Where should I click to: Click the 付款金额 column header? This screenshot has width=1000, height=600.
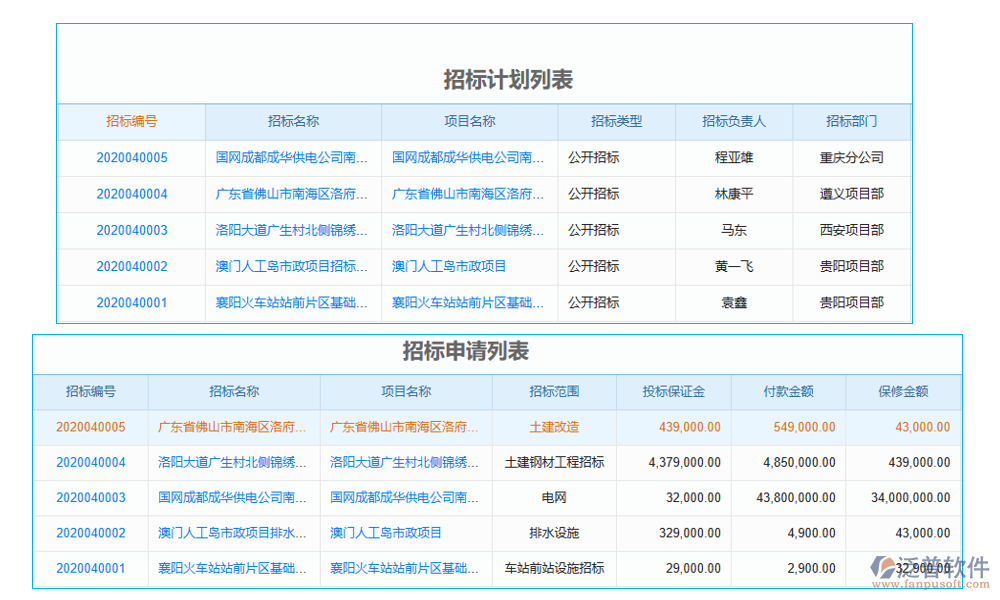[x=788, y=392]
